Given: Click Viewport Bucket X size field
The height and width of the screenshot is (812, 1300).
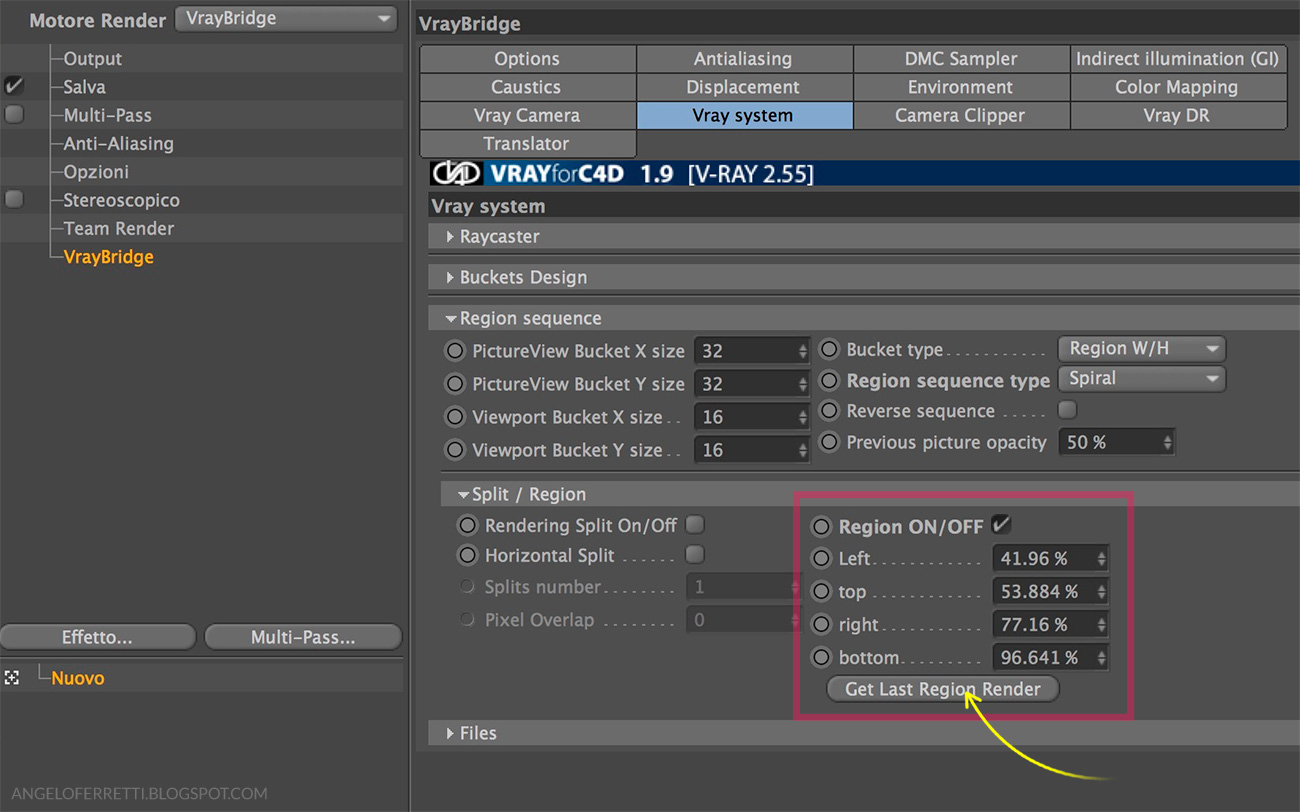Looking at the screenshot, I should coord(751,417).
